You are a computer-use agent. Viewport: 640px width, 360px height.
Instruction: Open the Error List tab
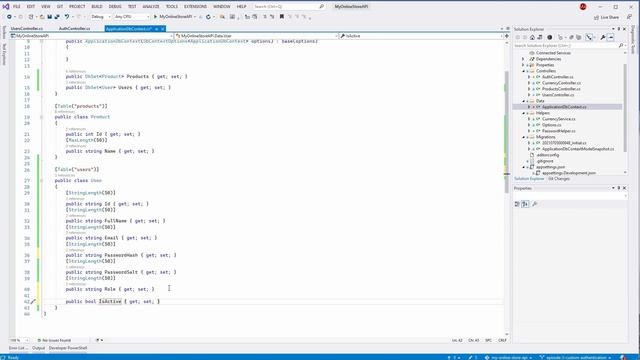point(17,348)
